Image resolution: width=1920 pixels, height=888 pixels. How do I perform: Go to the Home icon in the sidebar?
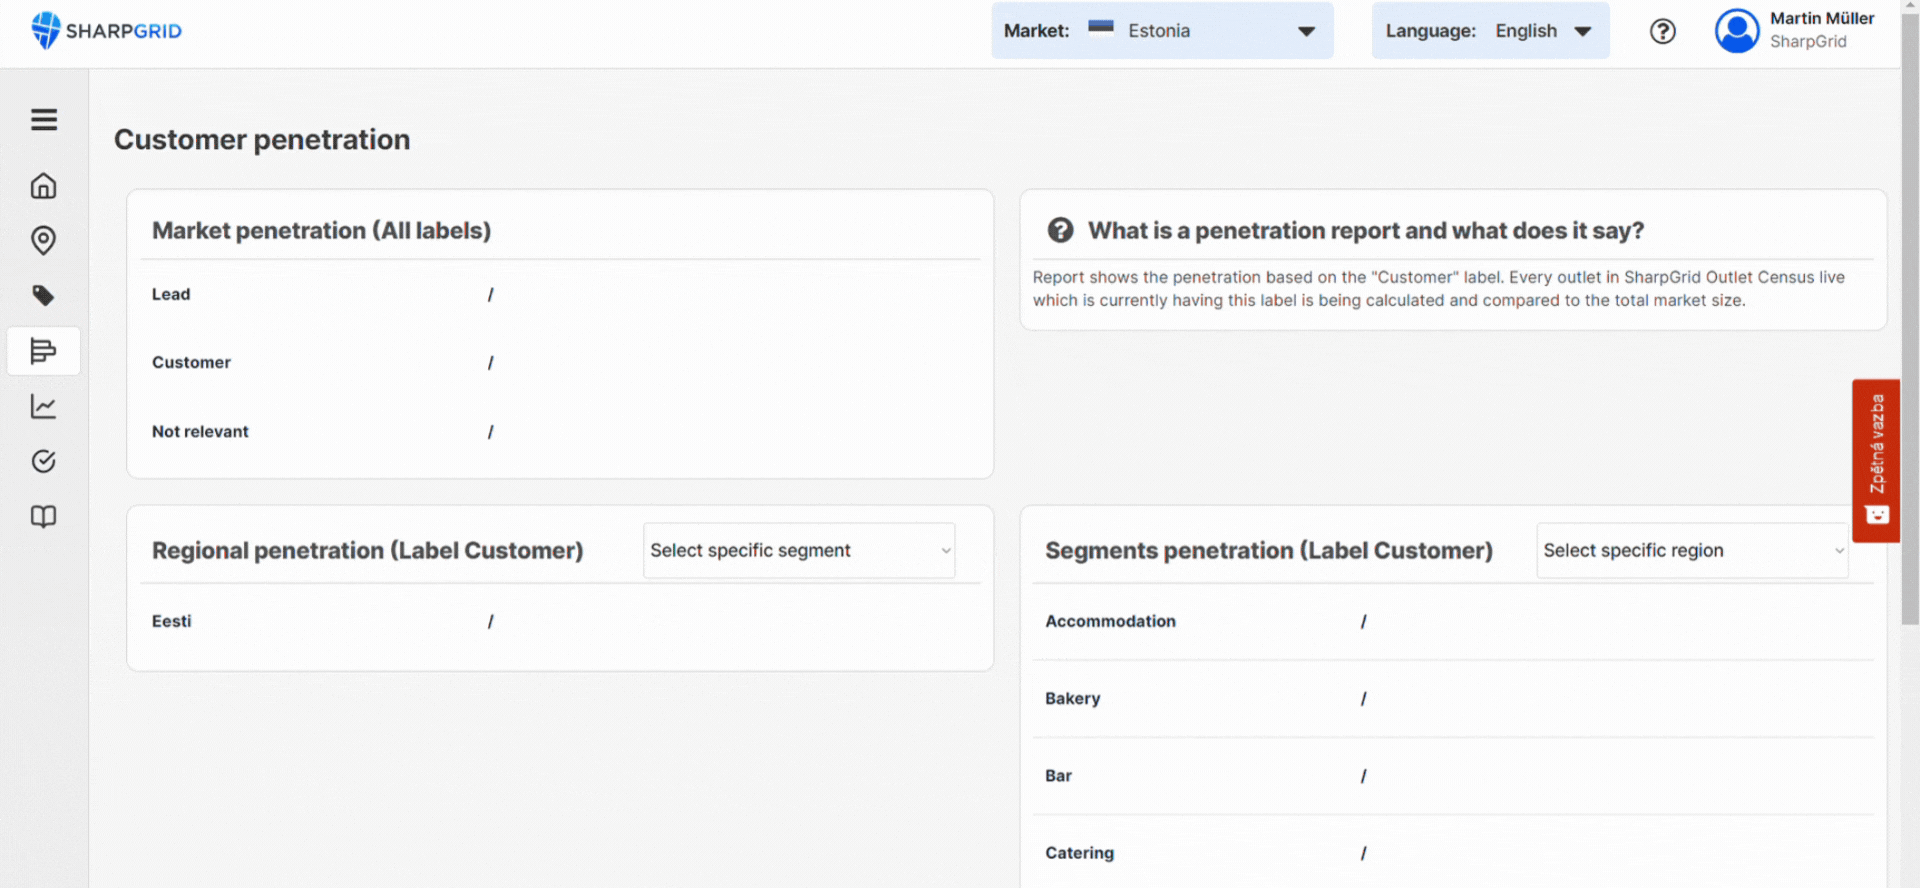(x=44, y=186)
